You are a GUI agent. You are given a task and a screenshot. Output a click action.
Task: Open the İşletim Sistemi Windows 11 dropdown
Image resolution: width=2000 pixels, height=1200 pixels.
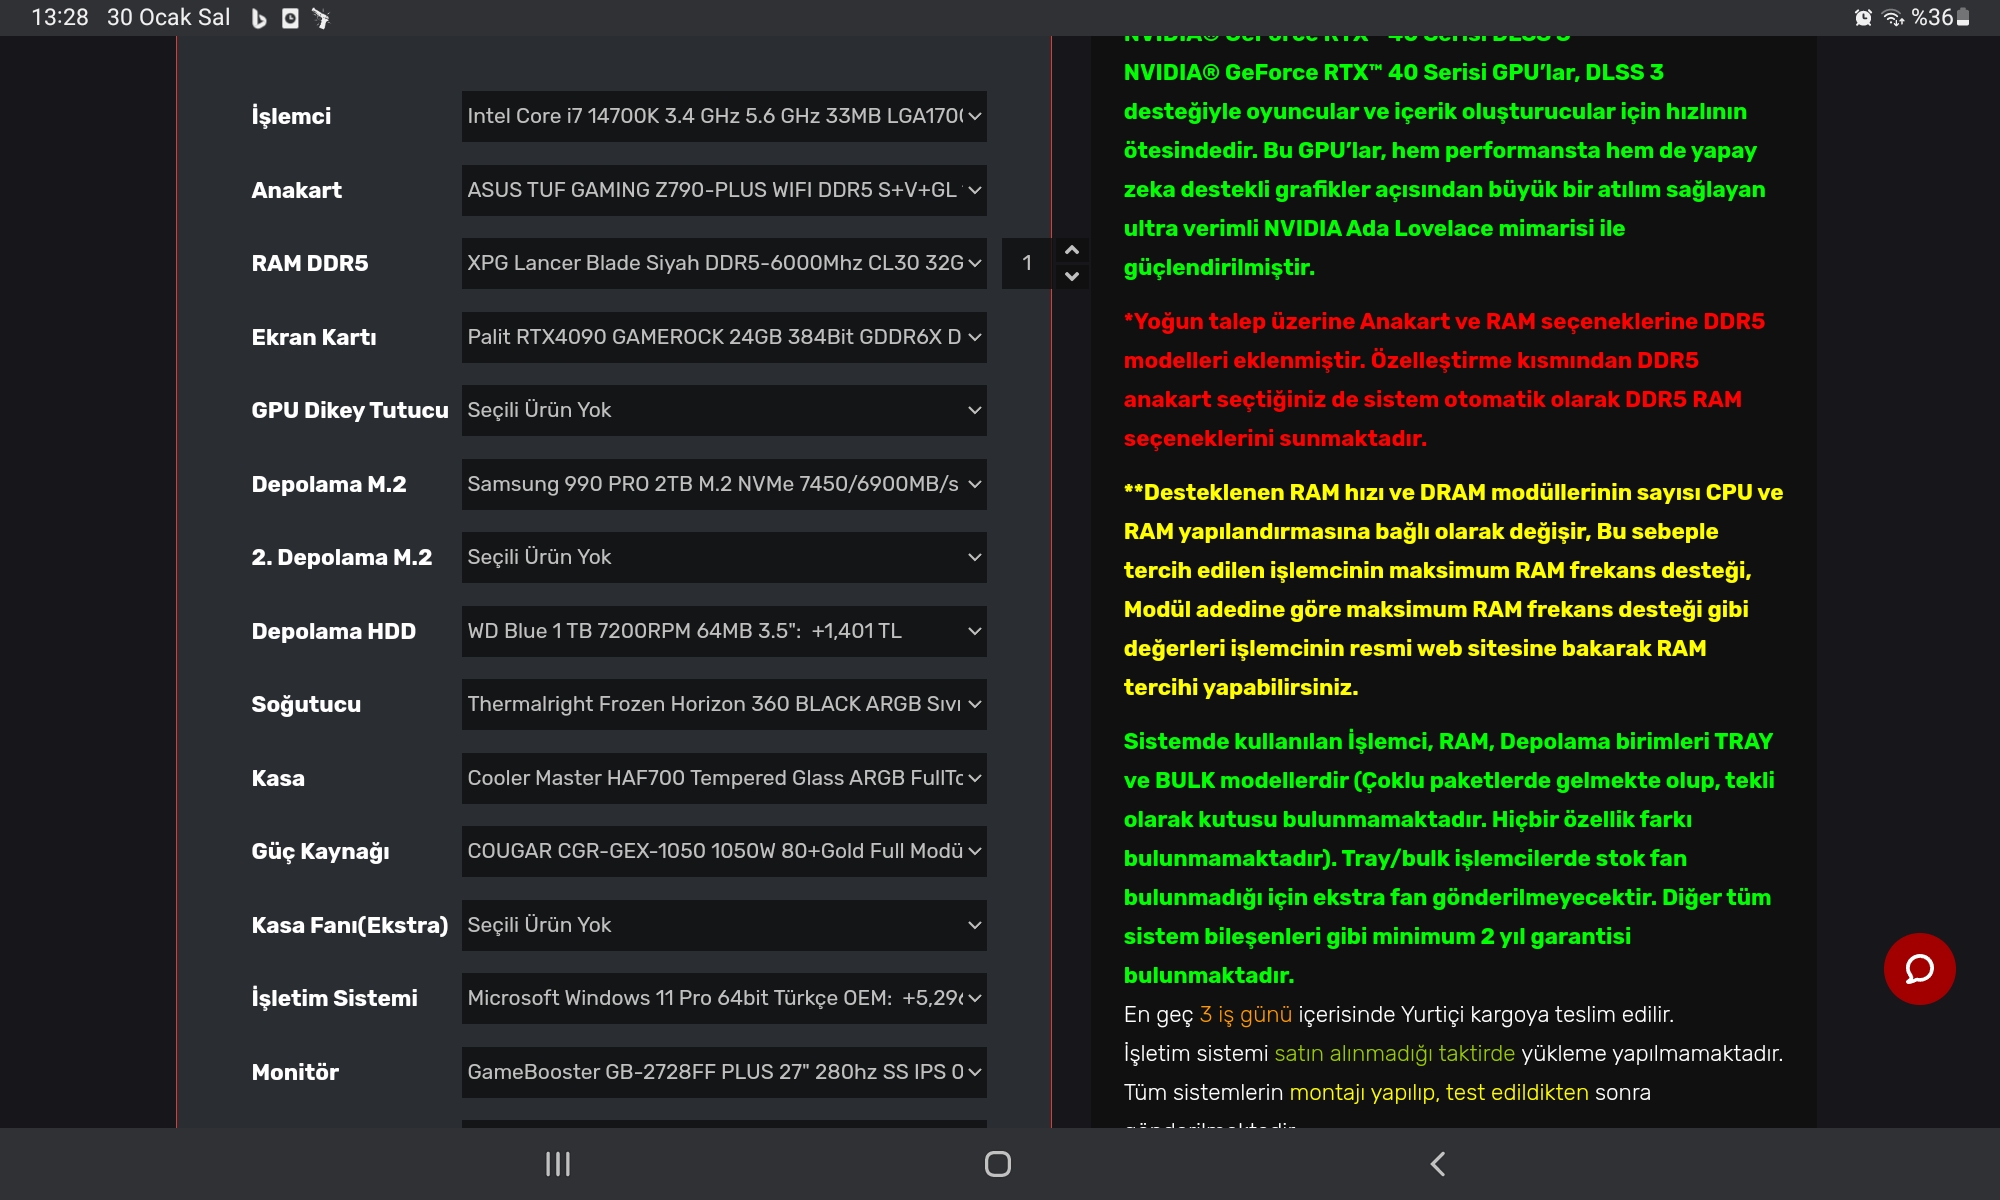(x=724, y=998)
